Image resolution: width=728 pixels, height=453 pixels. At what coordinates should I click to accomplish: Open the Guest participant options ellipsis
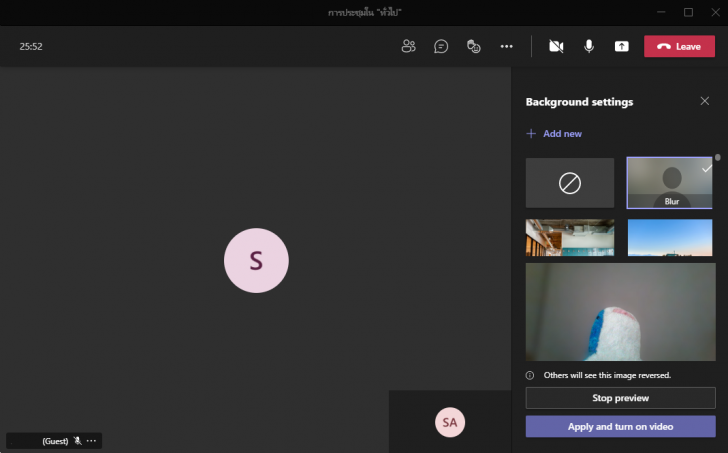(91, 441)
